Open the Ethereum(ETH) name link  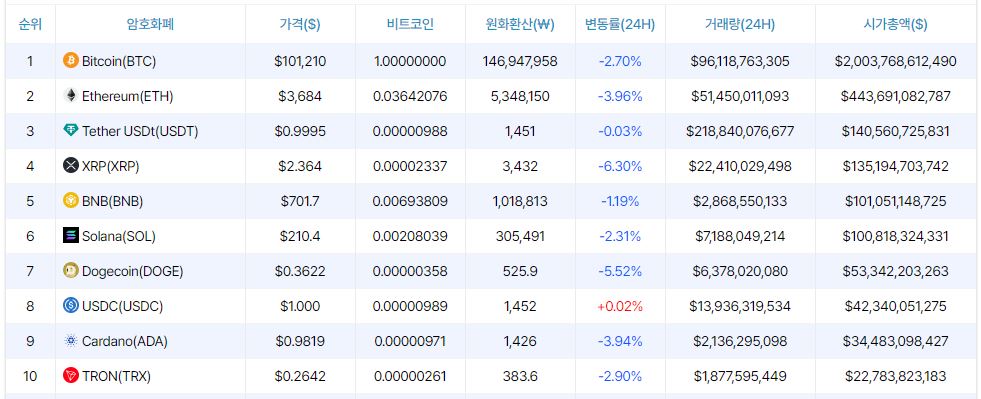coord(128,96)
